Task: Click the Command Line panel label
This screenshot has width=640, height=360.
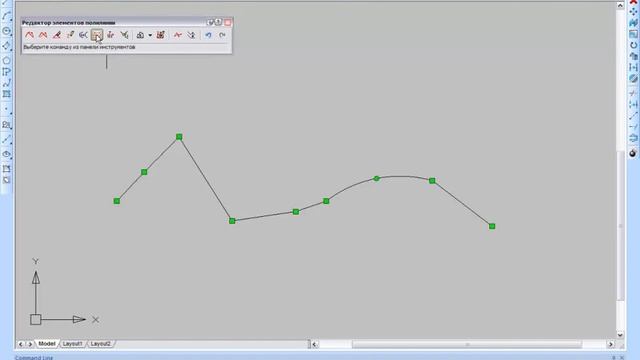Action: click(x=34, y=358)
